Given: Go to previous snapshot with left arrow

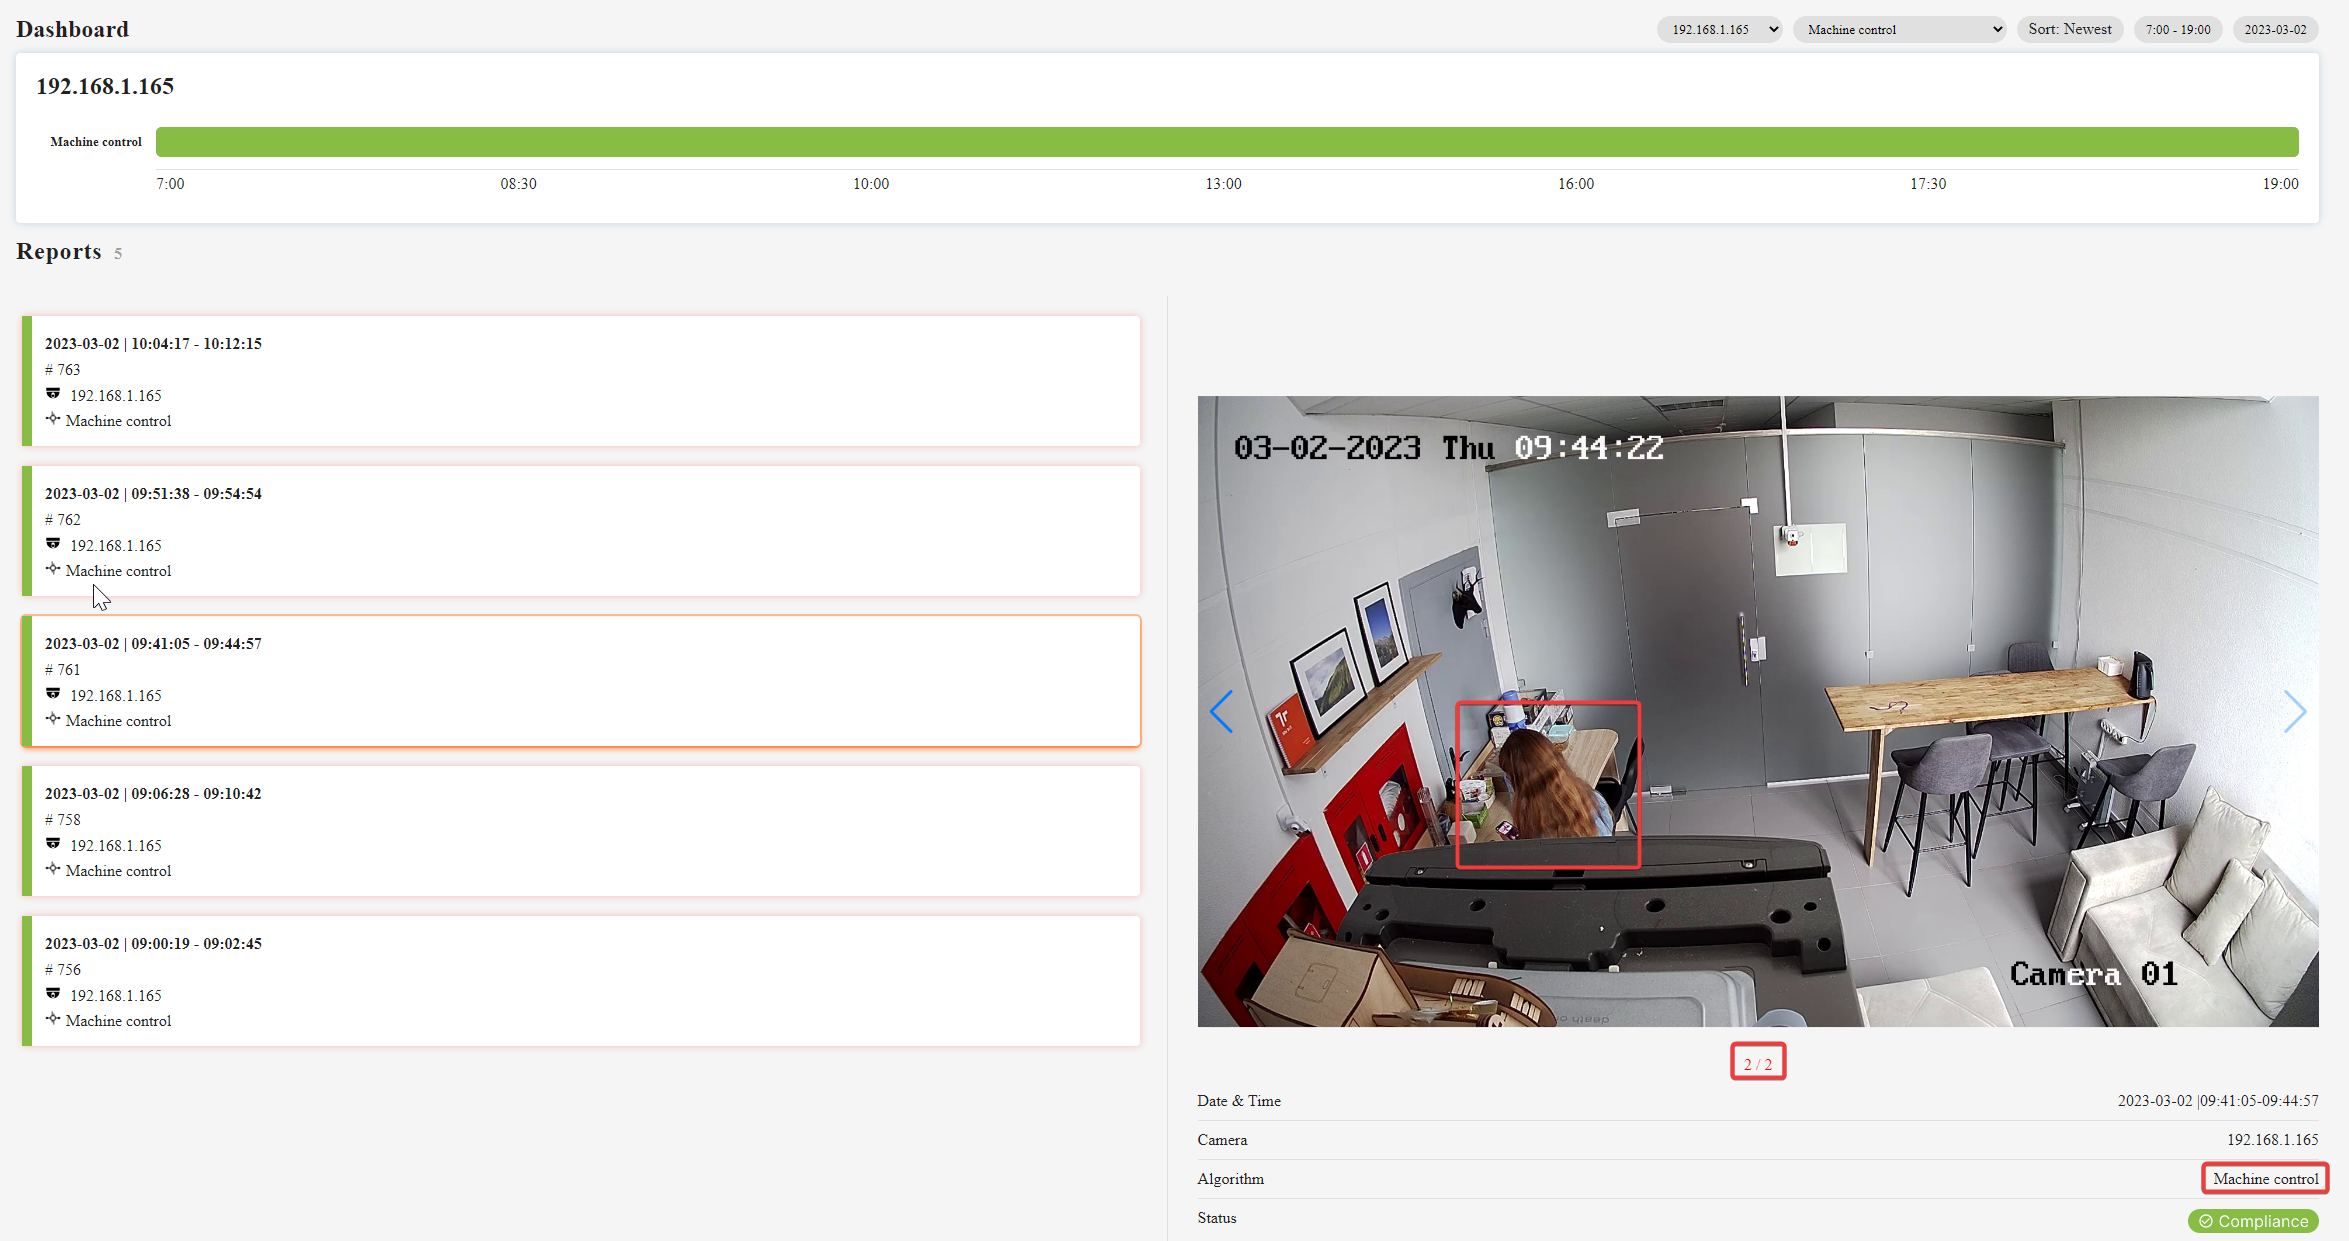Looking at the screenshot, I should click(x=1222, y=711).
